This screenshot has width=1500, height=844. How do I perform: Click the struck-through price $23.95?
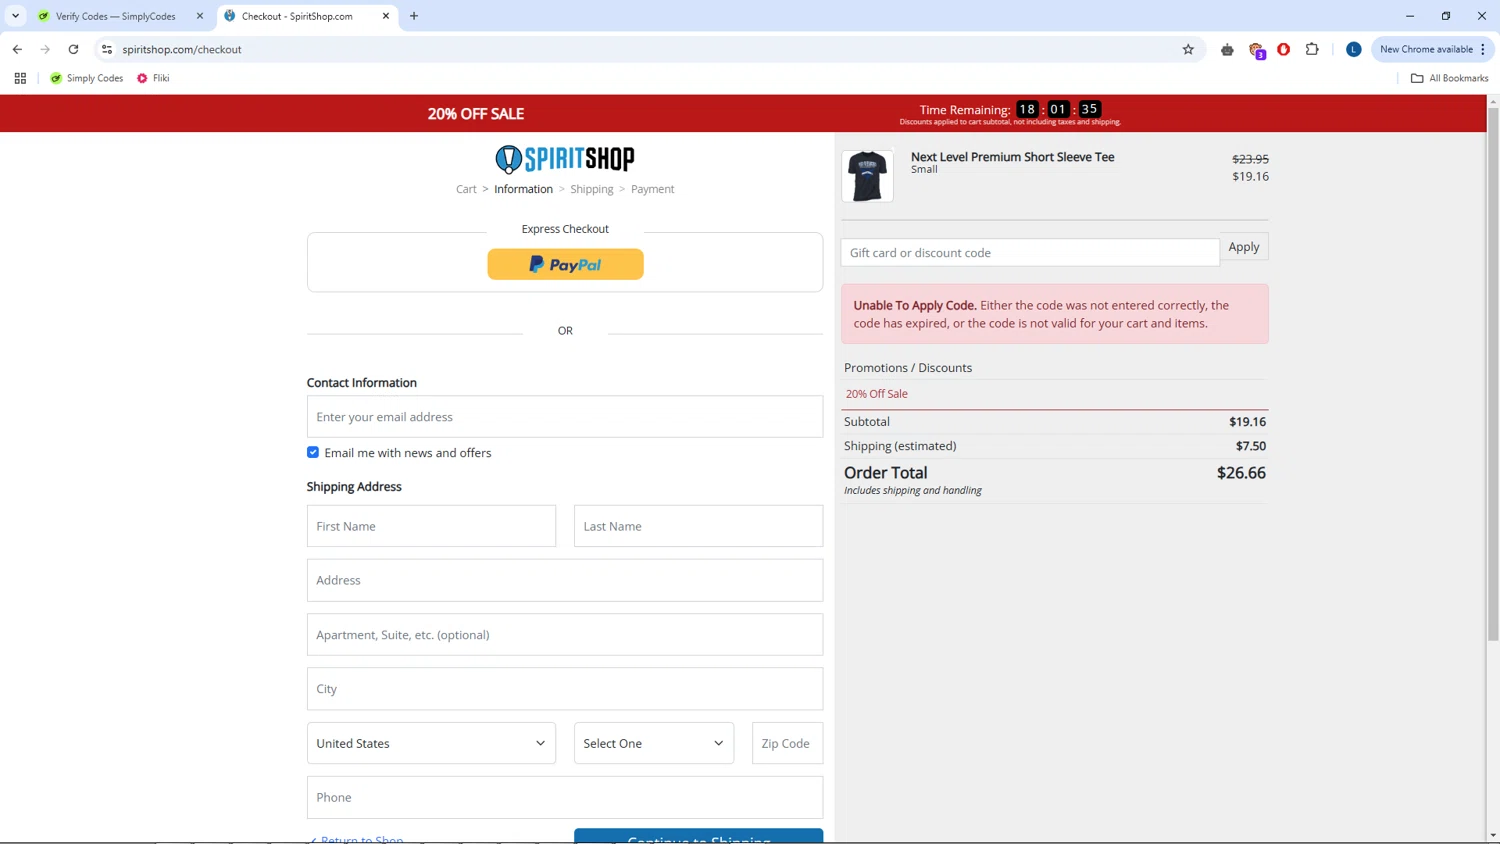[x=1250, y=159]
